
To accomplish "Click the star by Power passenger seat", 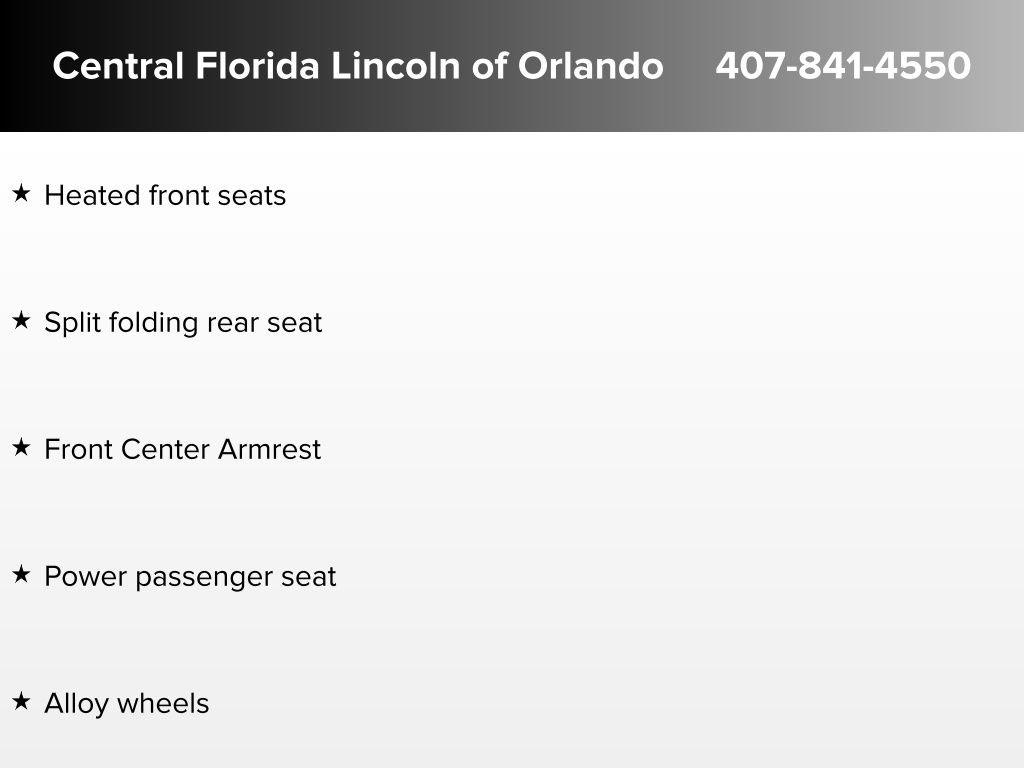I will (x=21, y=574).
